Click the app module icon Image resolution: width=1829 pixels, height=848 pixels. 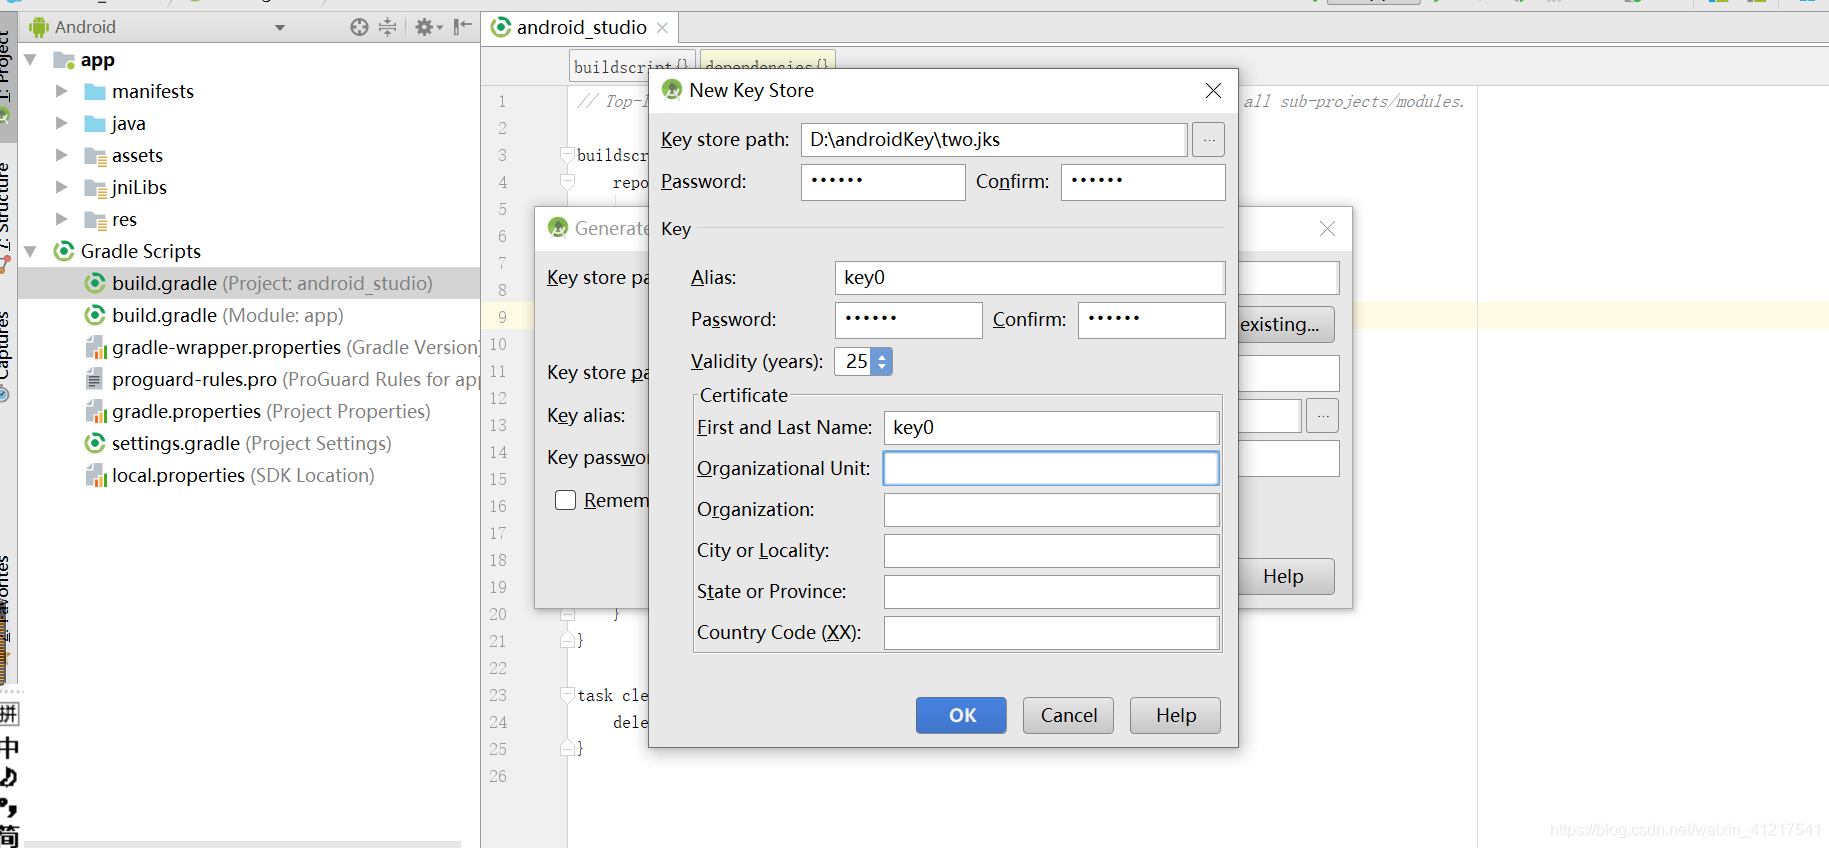[x=64, y=60]
